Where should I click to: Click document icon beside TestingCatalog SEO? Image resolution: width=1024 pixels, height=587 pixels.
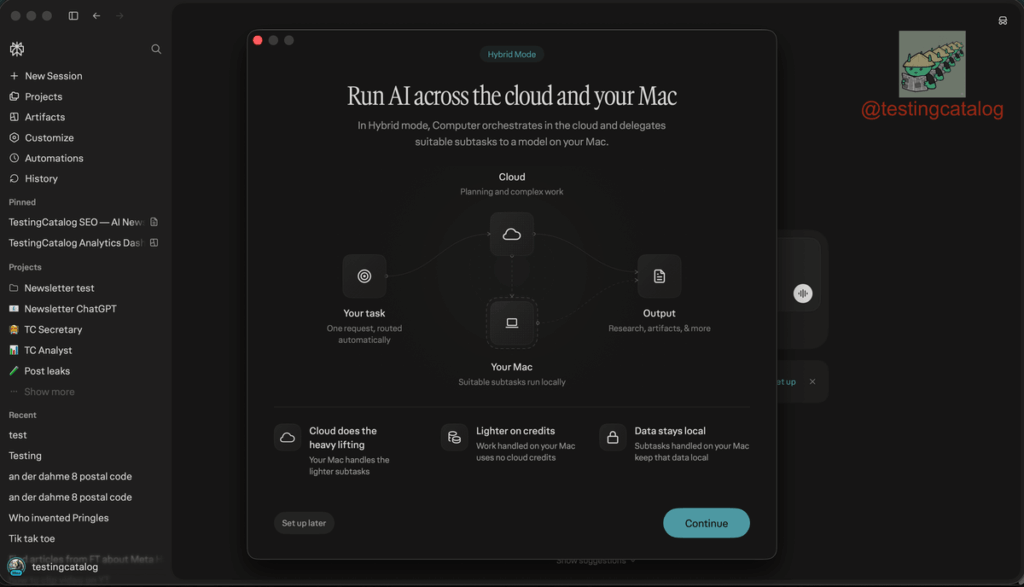(x=154, y=222)
